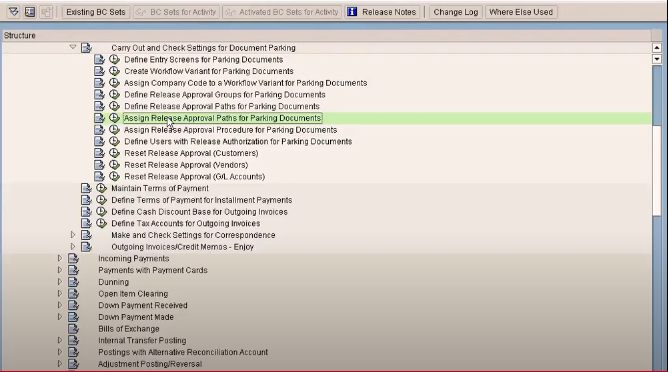The image size is (668, 372).
Task: Select Adjustment Posting/Reversal text
Action: [x=150, y=364]
